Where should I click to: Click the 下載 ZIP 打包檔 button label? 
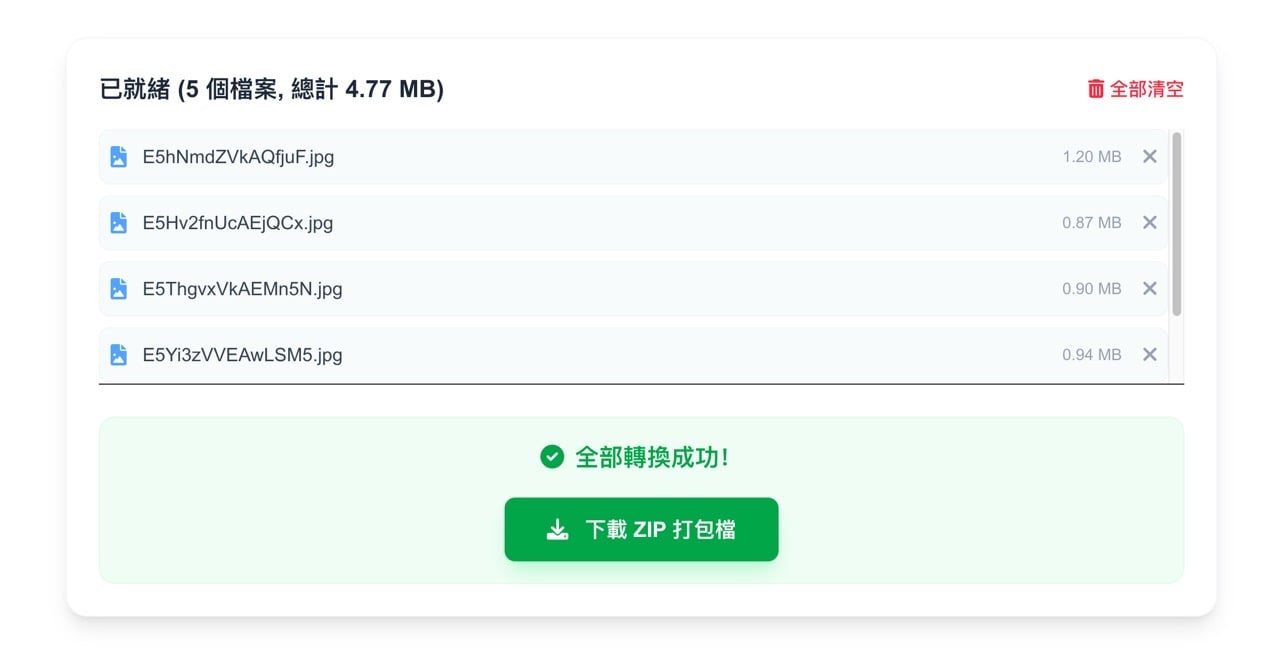660,530
